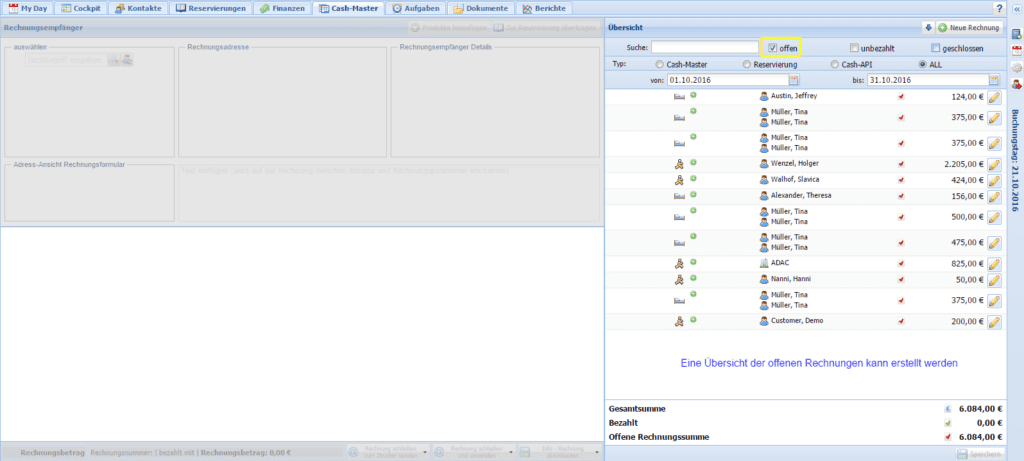1024x461 pixels.
Task: Tick the 'geschlossen' checkbox
Action: click(936, 47)
